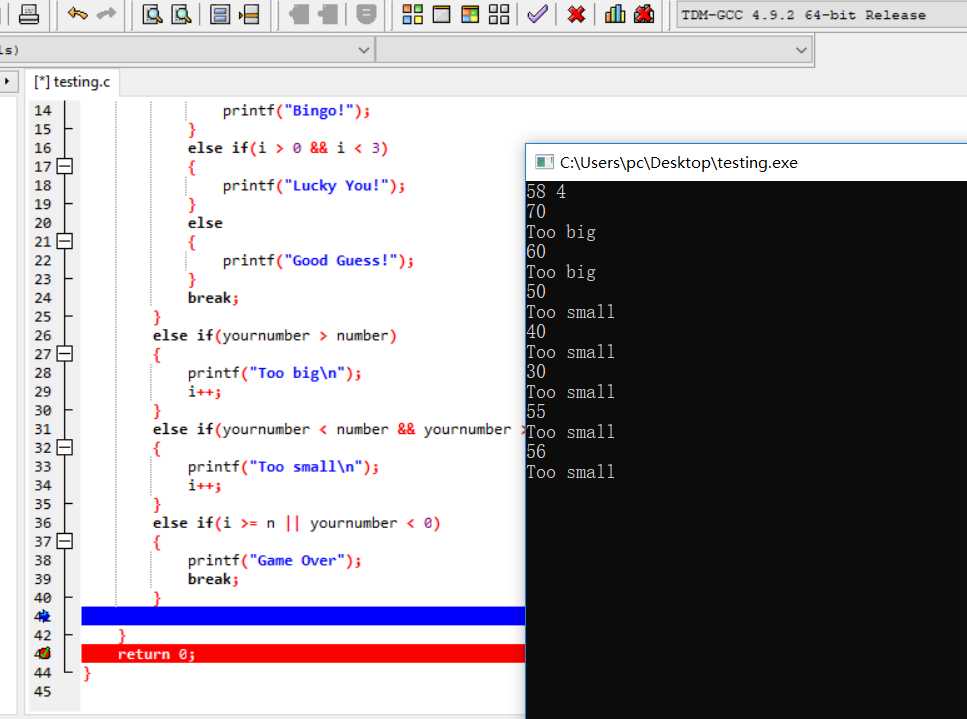This screenshot has width=967, height=719.
Task: Click the grayed Redo arrow
Action: click(x=107, y=14)
